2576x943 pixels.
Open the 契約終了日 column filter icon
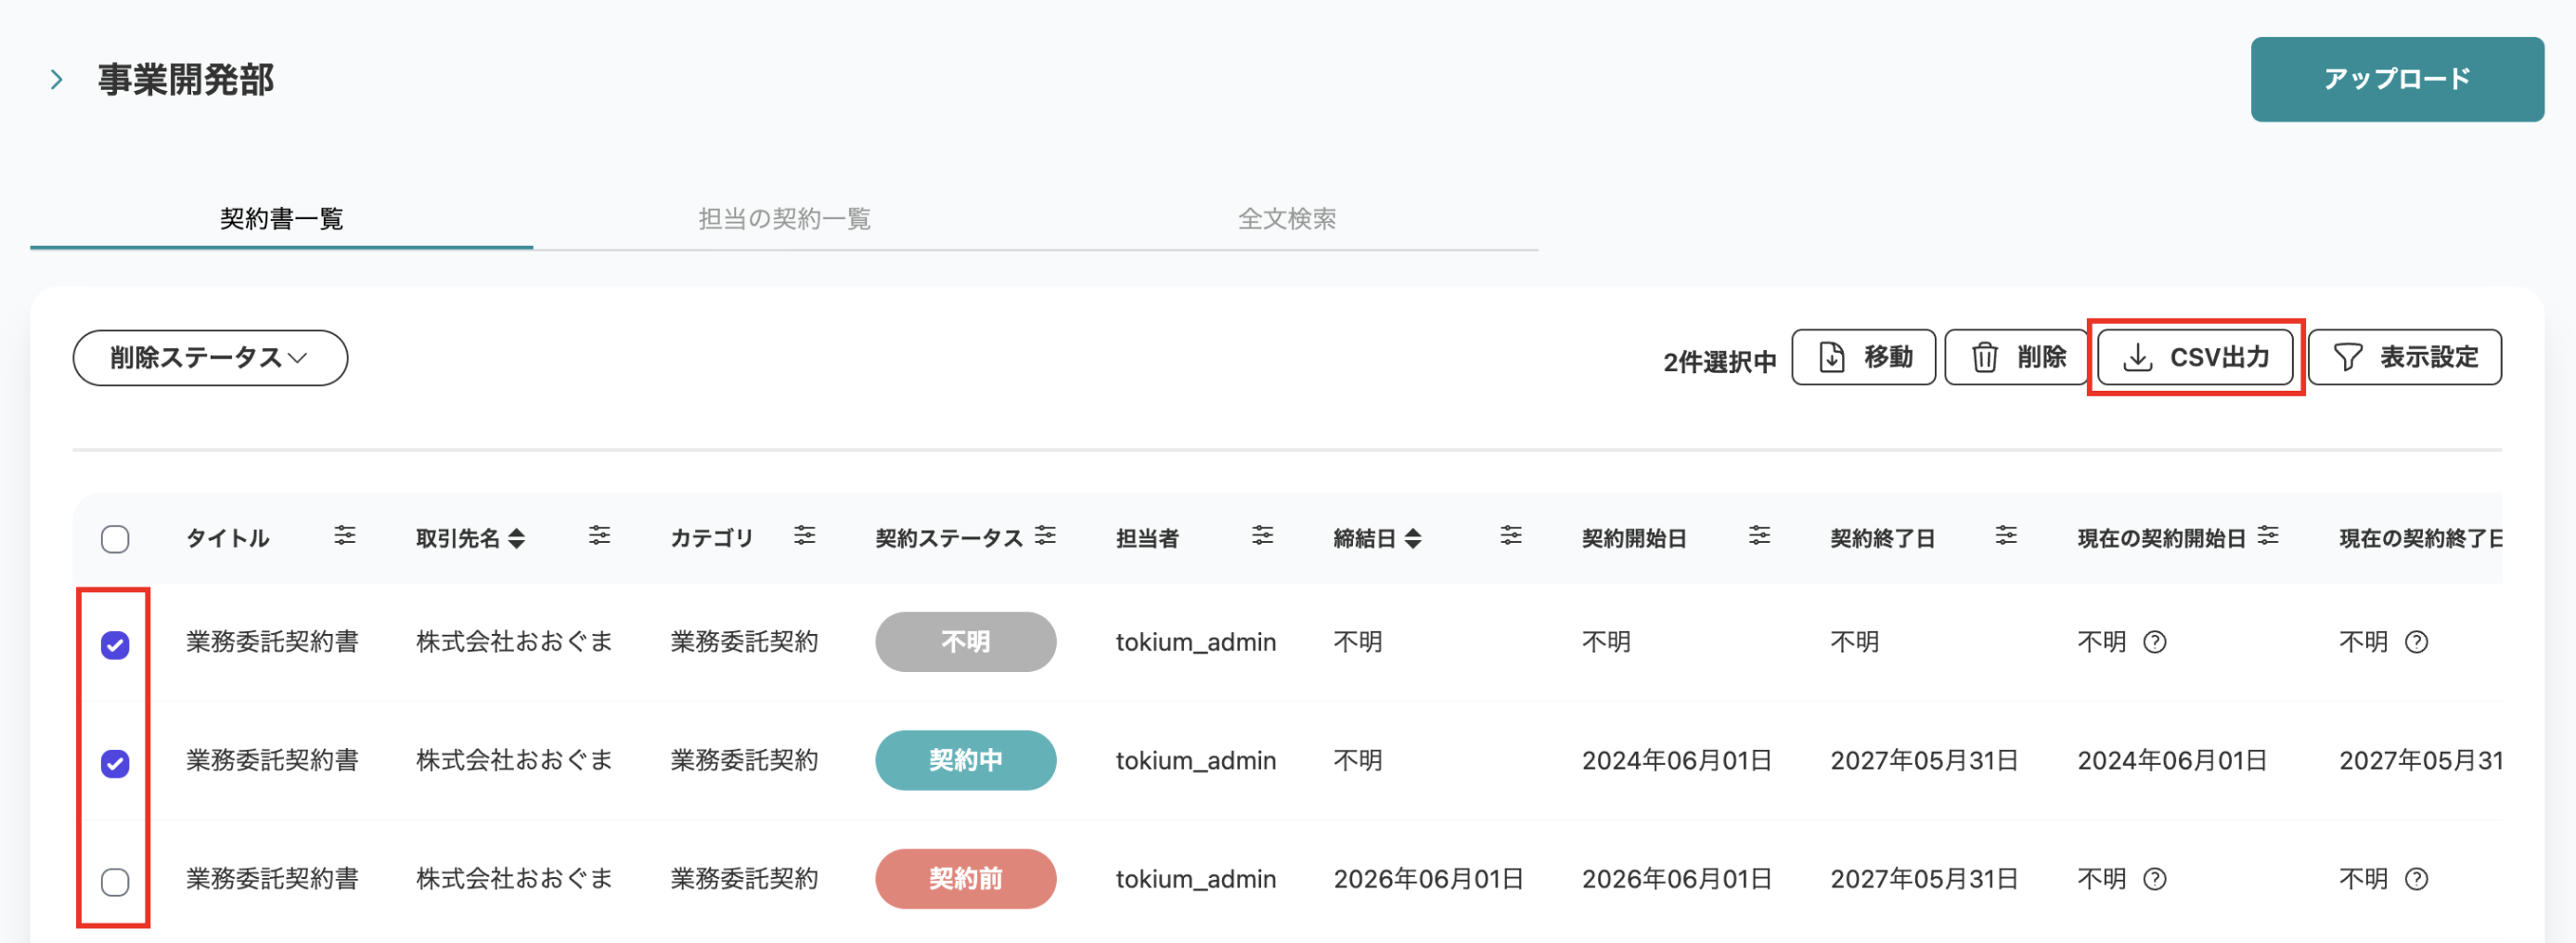click(x=2006, y=536)
